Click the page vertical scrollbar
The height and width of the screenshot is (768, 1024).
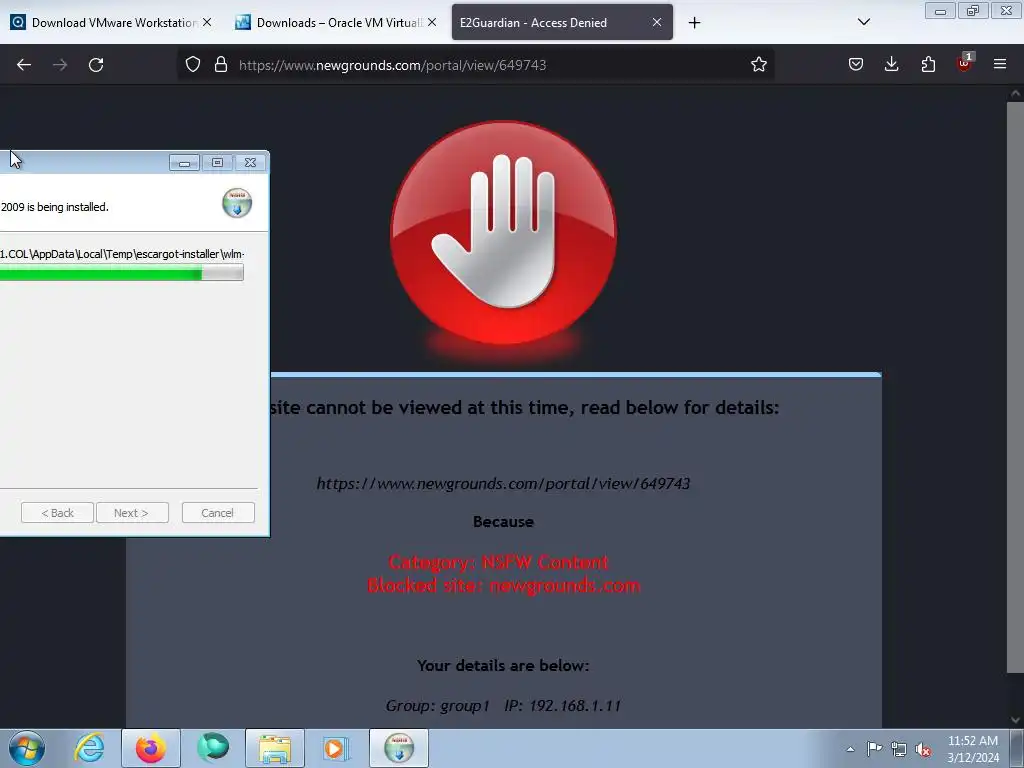point(1015,385)
